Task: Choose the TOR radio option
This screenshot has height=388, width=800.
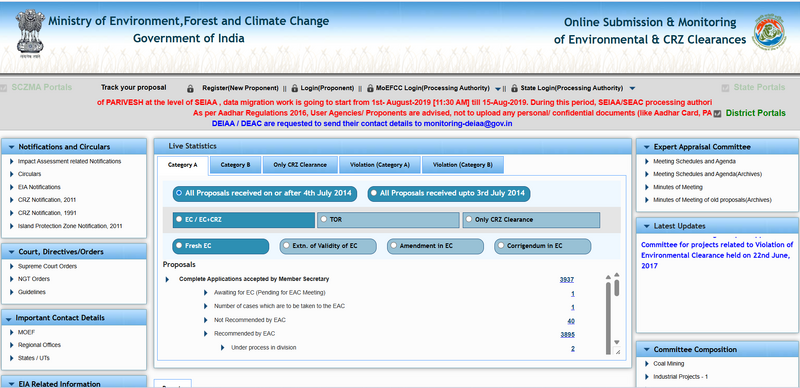Action: click(x=323, y=220)
